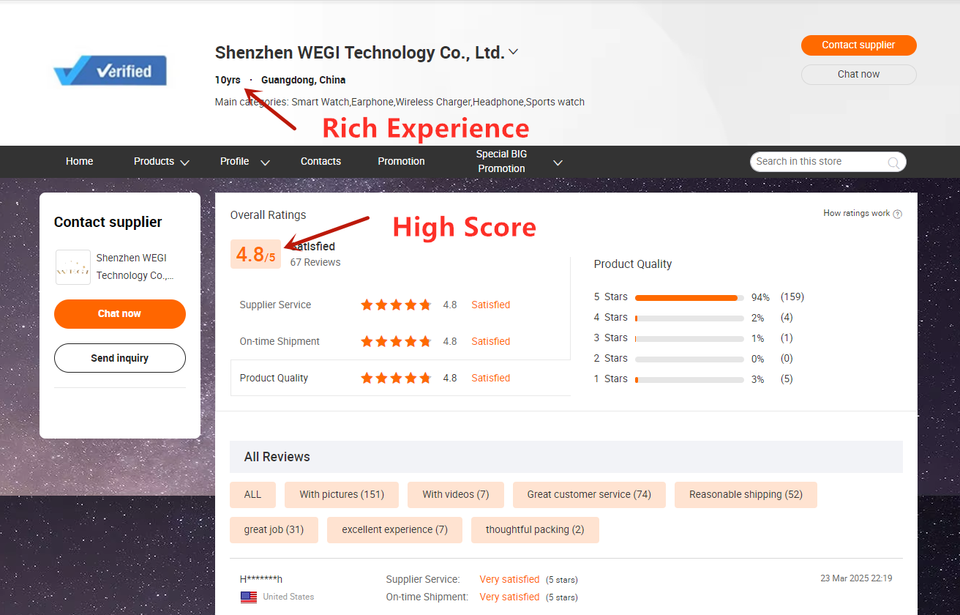
Task: Click the Product Quality rating row
Action: click(x=400, y=378)
